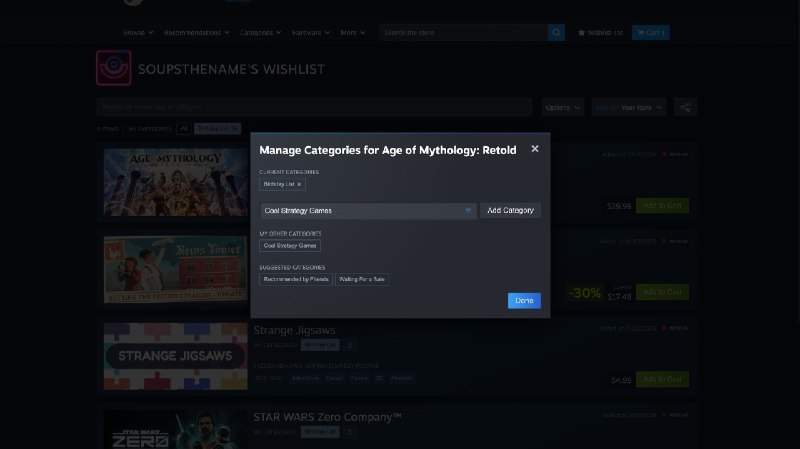
Task: Click Star Wars Zero Company Birthday List tag
Action: click(320, 432)
